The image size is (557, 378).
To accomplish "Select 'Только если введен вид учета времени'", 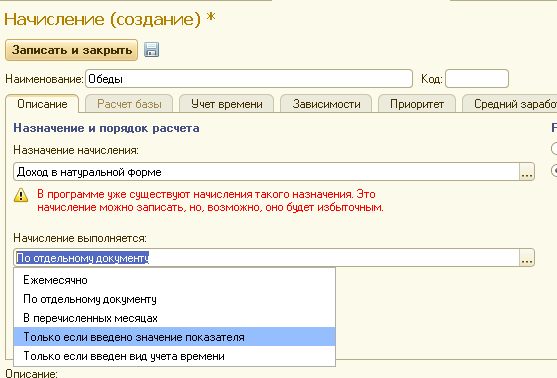I will (x=174, y=356).
